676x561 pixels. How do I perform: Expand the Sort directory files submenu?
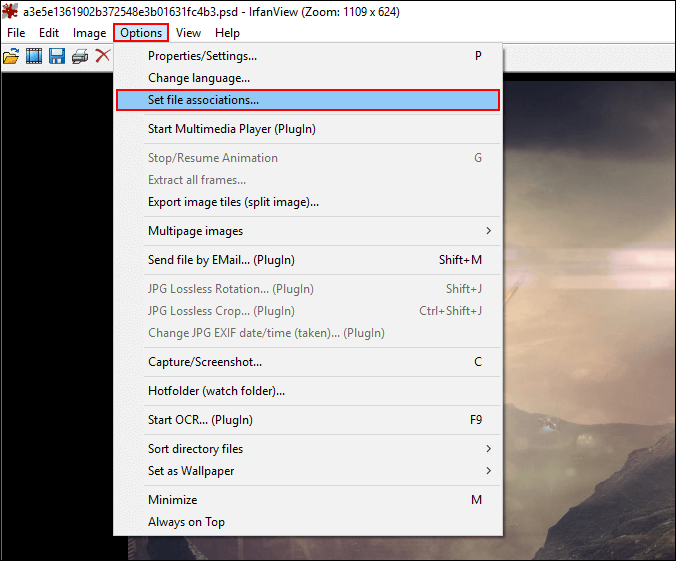308,449
